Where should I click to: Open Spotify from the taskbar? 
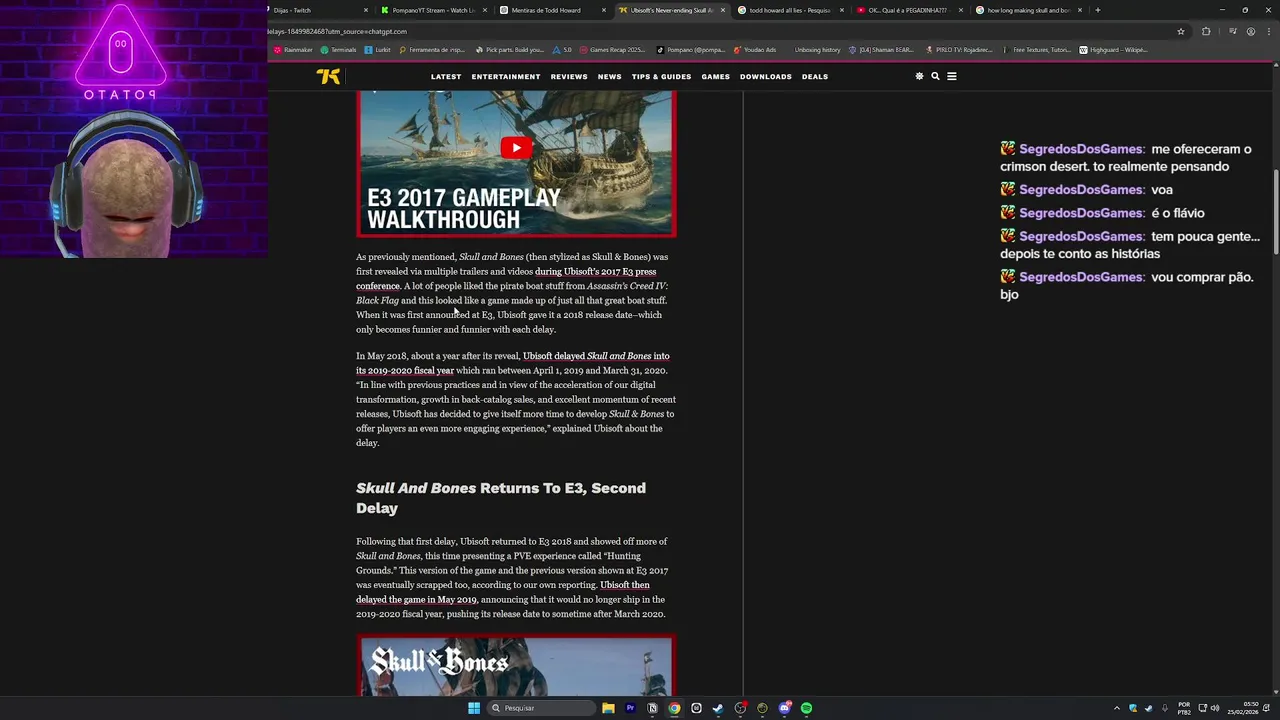(x=806, y=708)
